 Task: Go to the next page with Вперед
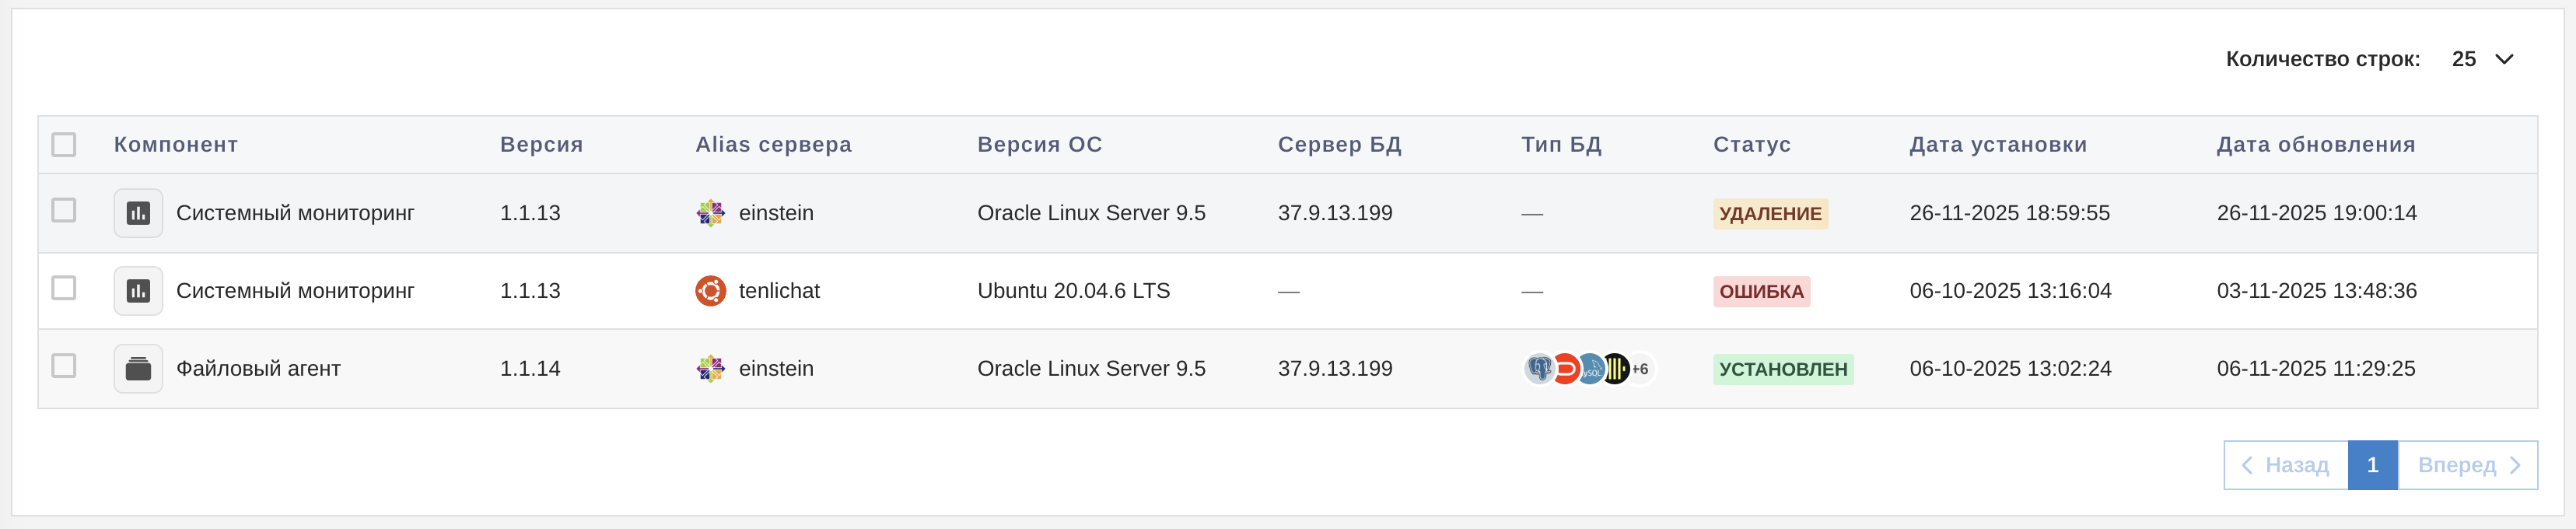click(2467, 465)
